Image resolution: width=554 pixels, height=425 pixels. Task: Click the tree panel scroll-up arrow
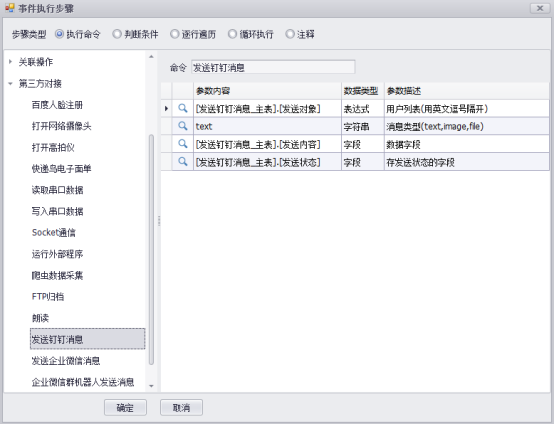click(x=151, y=57)
